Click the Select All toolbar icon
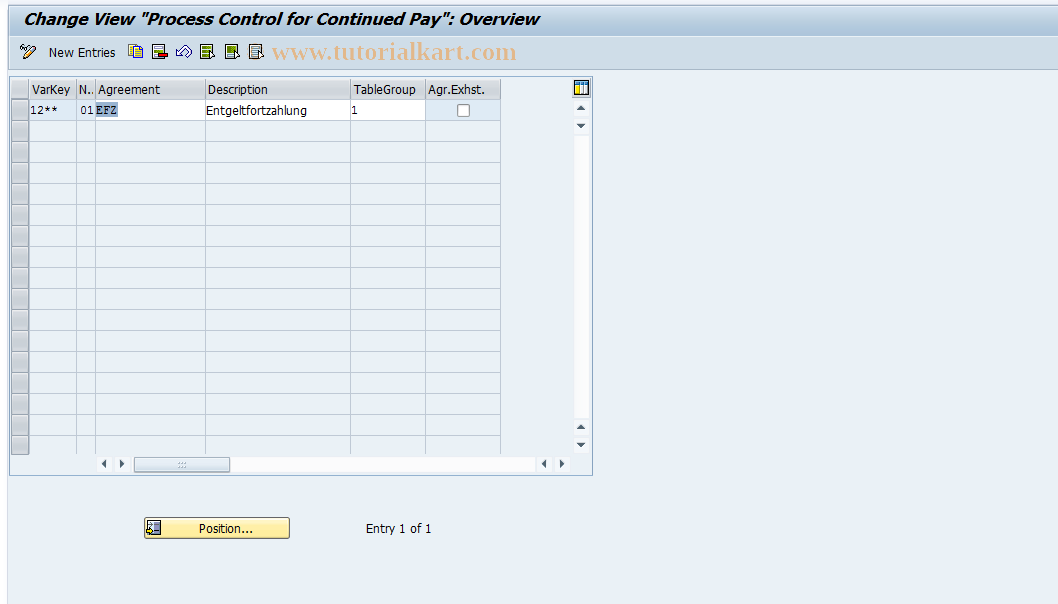 click(x=208, y=52)
